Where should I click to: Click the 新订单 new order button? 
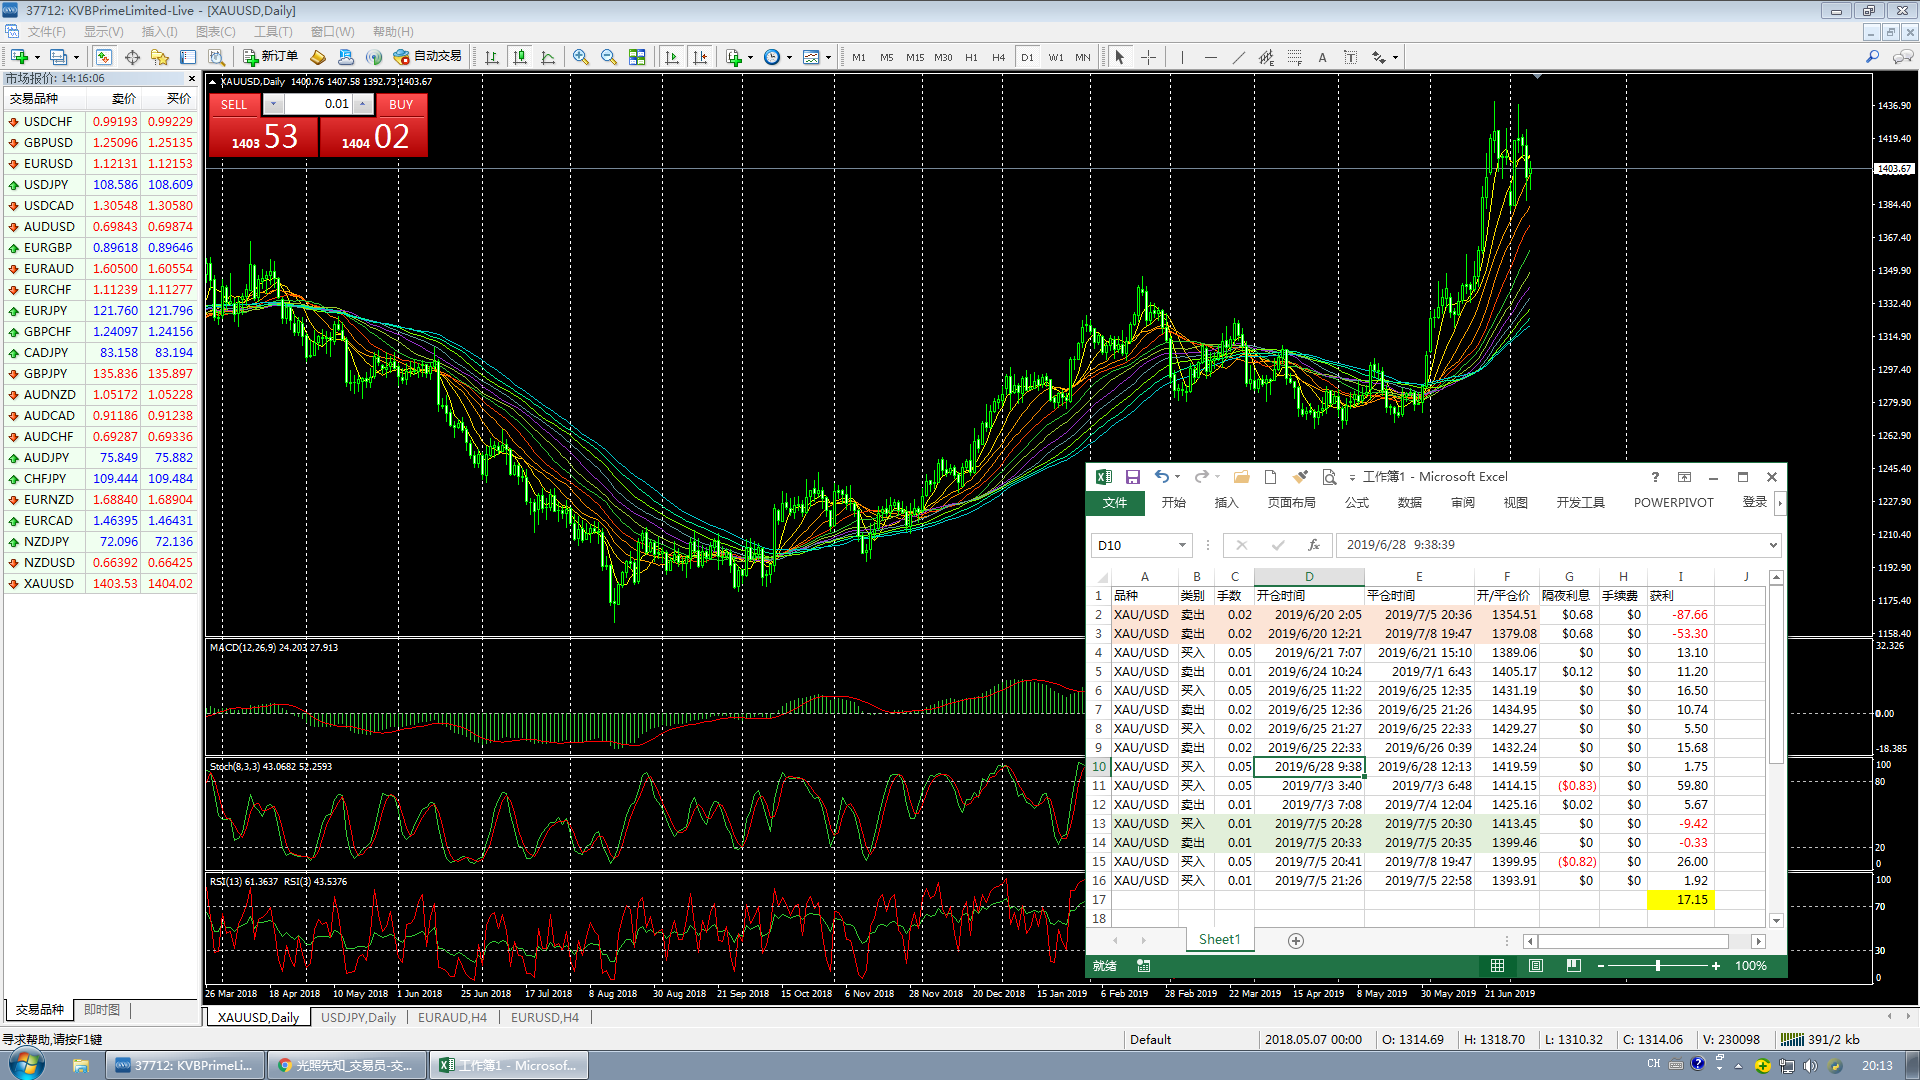click(x=271, y=57)
